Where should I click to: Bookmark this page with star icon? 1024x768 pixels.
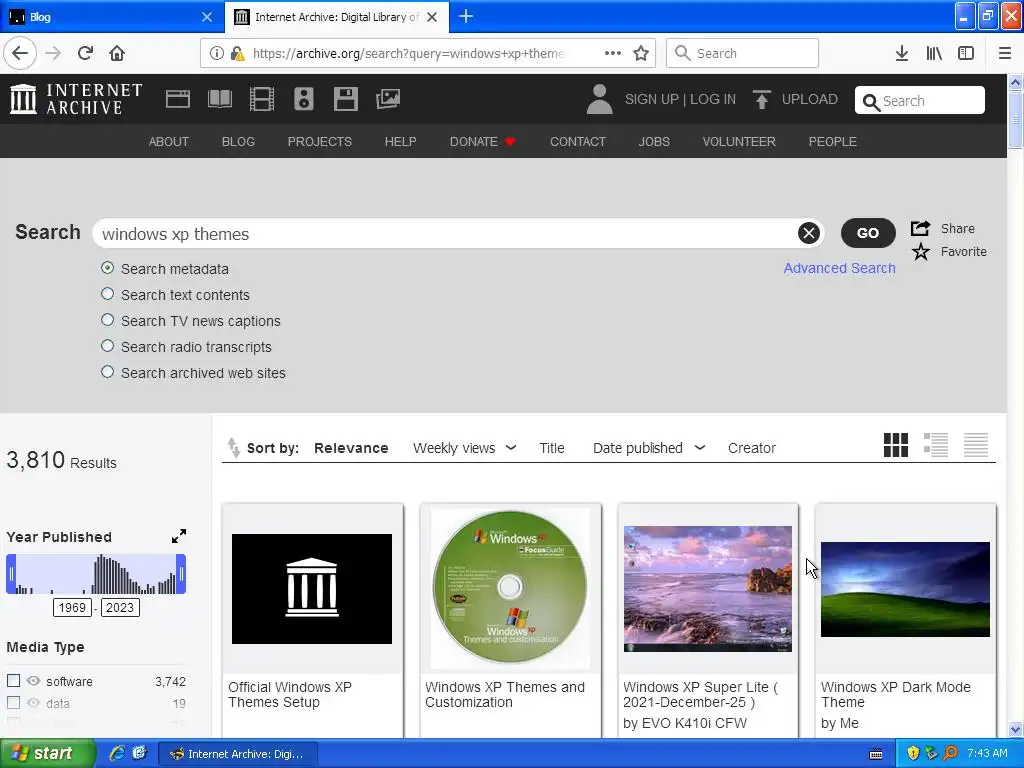641,53
